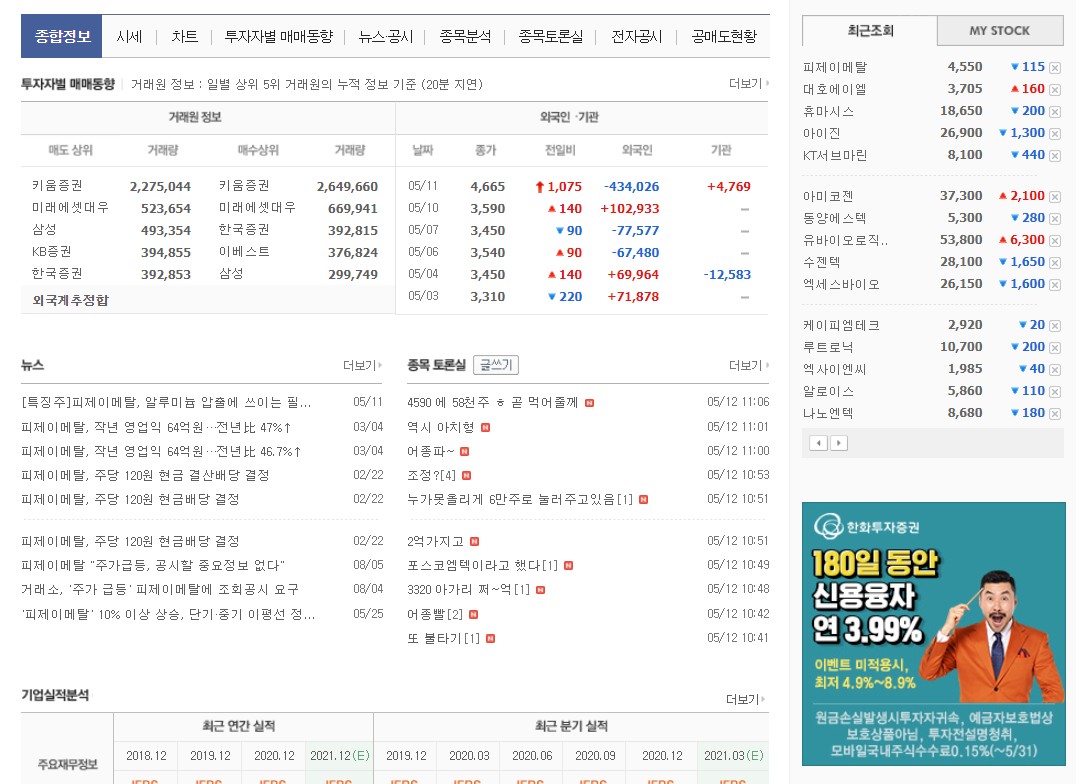Remove 대호에이엘 from recent list
The image size is (1091, 784).
click(x=1055, y=90)
